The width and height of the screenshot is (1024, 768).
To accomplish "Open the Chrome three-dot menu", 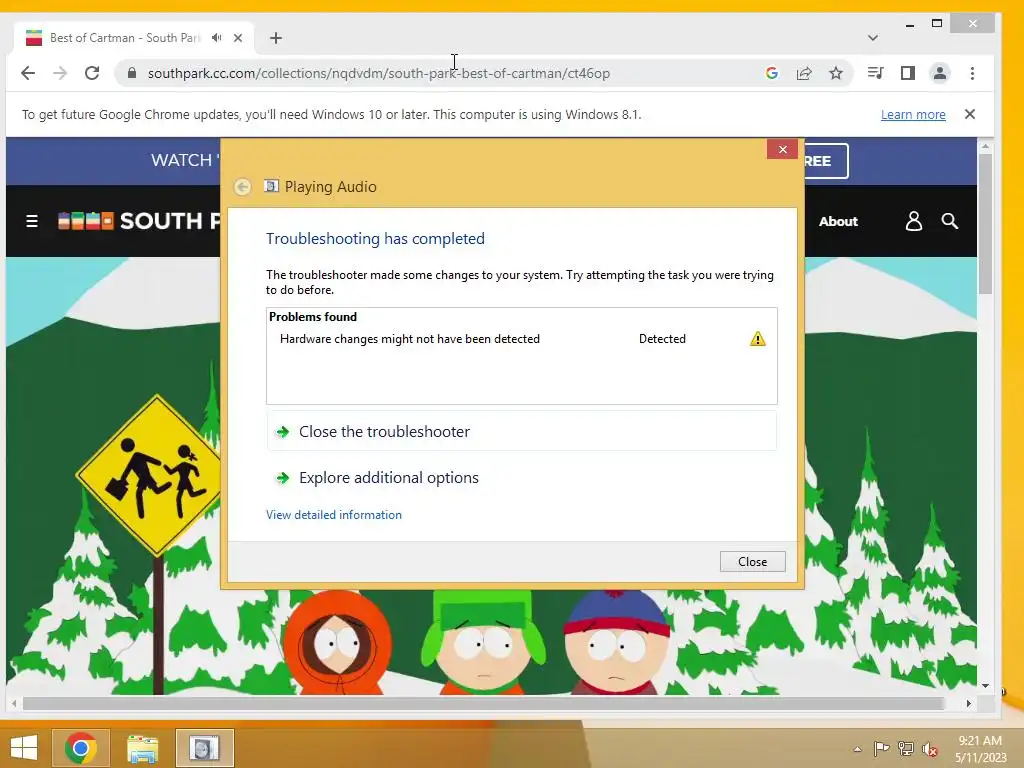I will click(972, 73).
